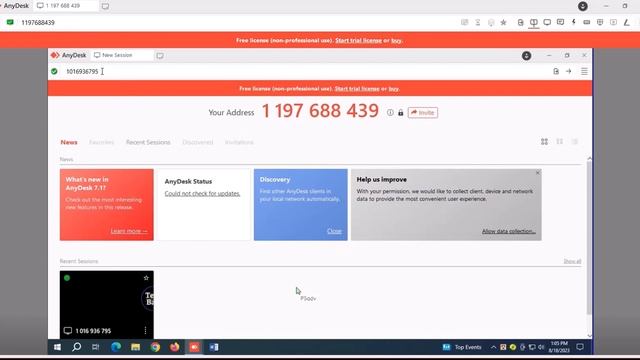Open File Explorer from the taskbar

pos(136,347)
